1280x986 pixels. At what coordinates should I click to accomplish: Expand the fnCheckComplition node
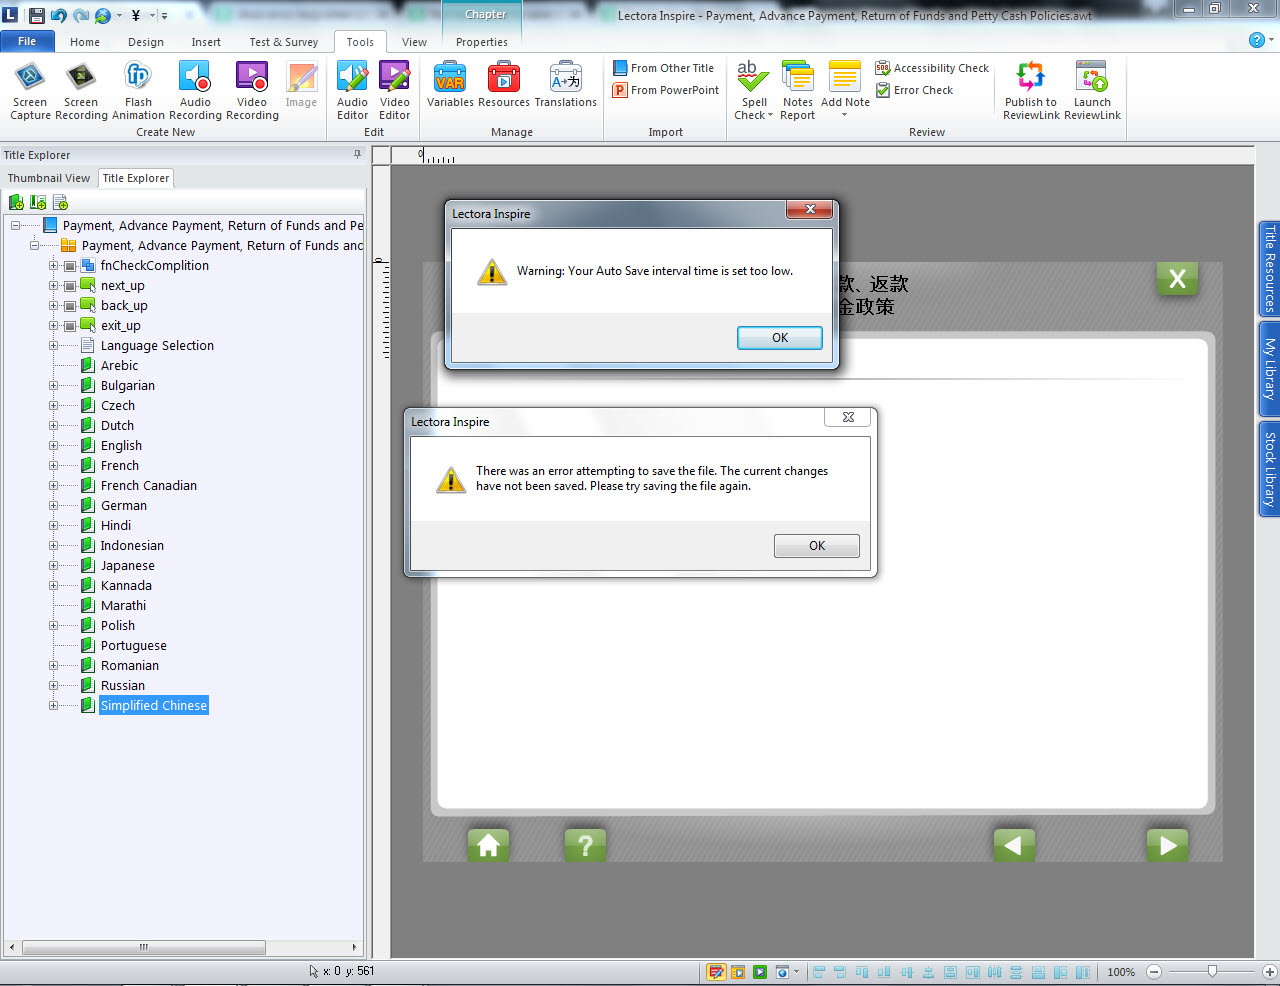click(x=54, y=265)
